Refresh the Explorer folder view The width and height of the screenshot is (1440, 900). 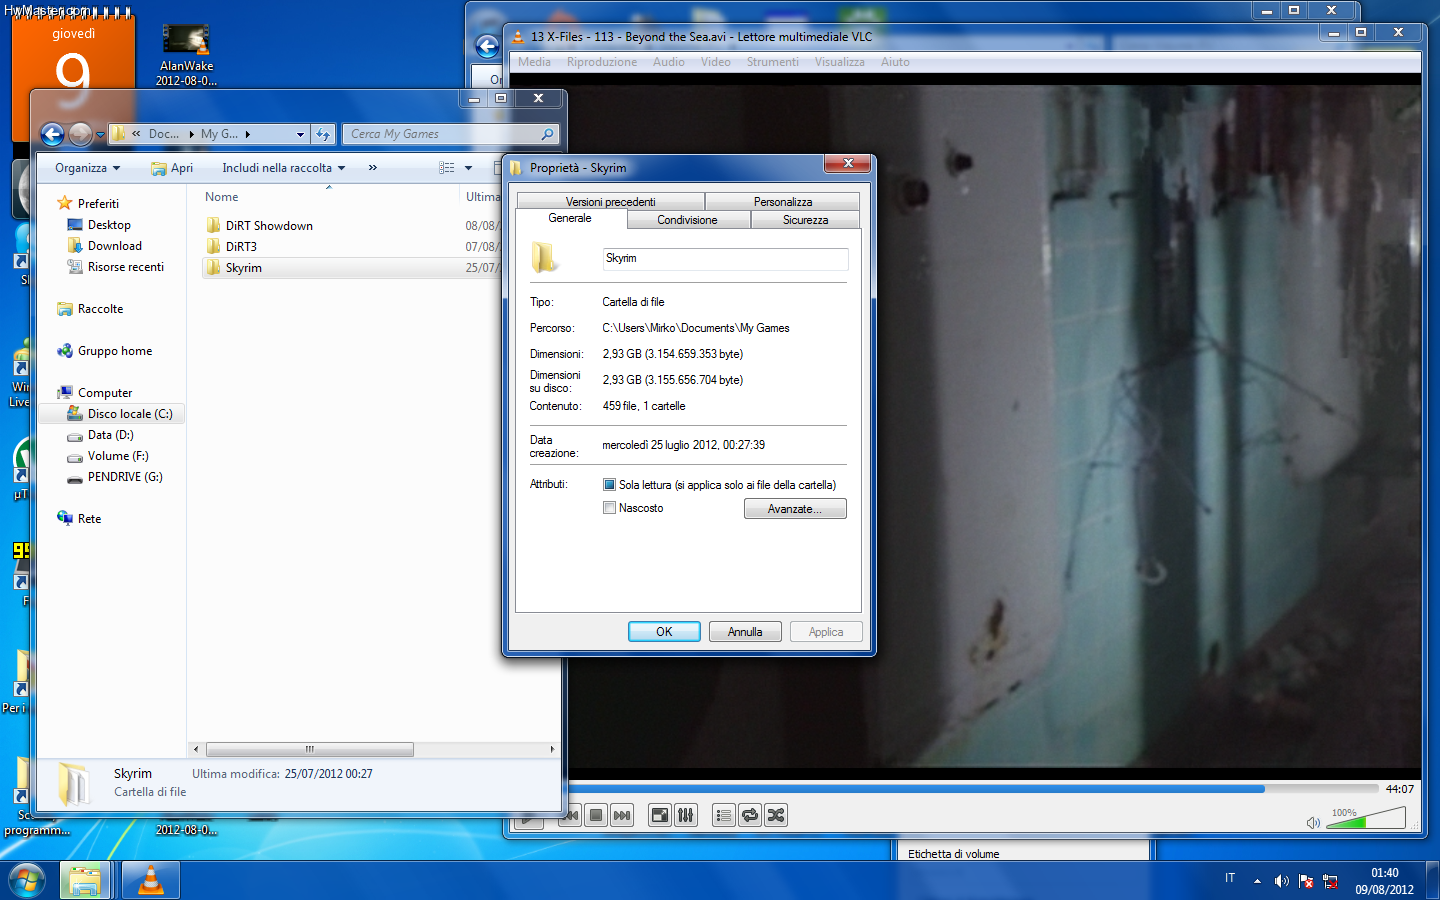(x=323, y=134)
